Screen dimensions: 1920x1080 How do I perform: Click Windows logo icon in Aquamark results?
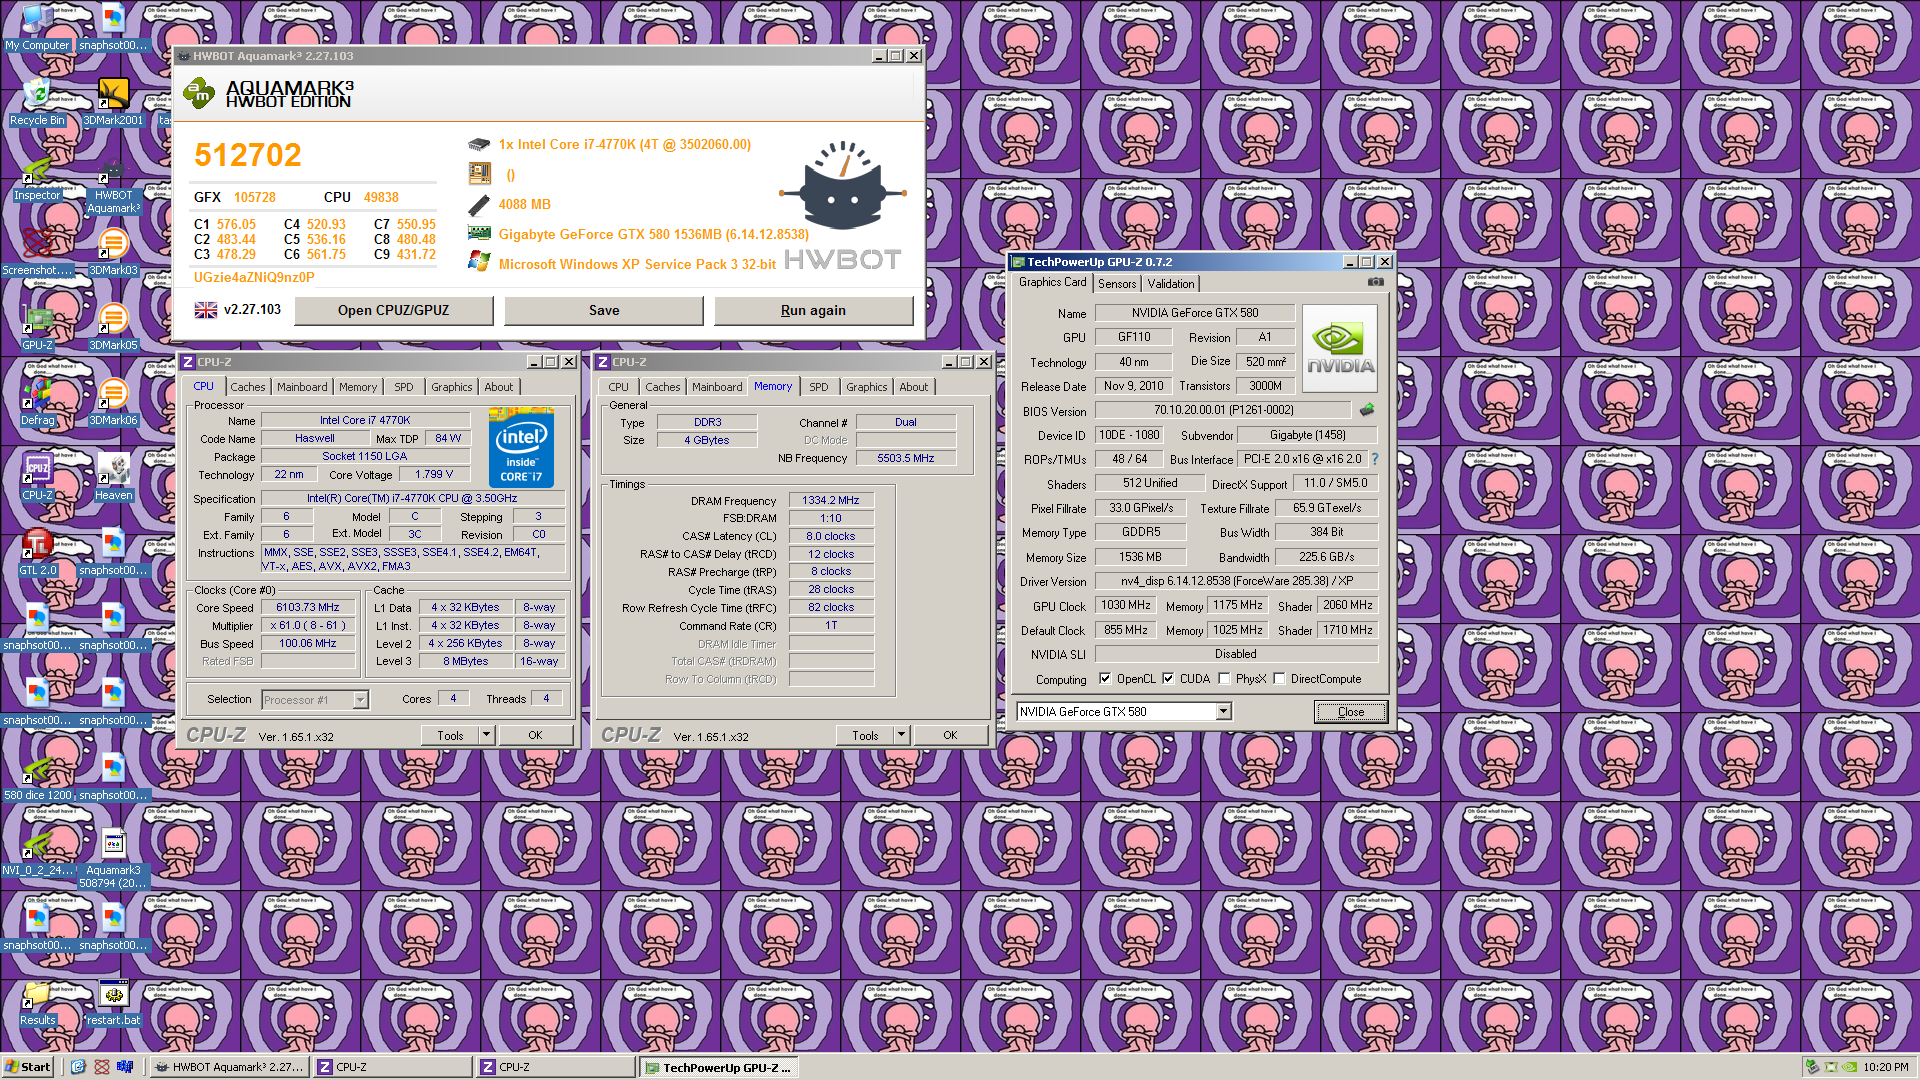tap(479, 261)
